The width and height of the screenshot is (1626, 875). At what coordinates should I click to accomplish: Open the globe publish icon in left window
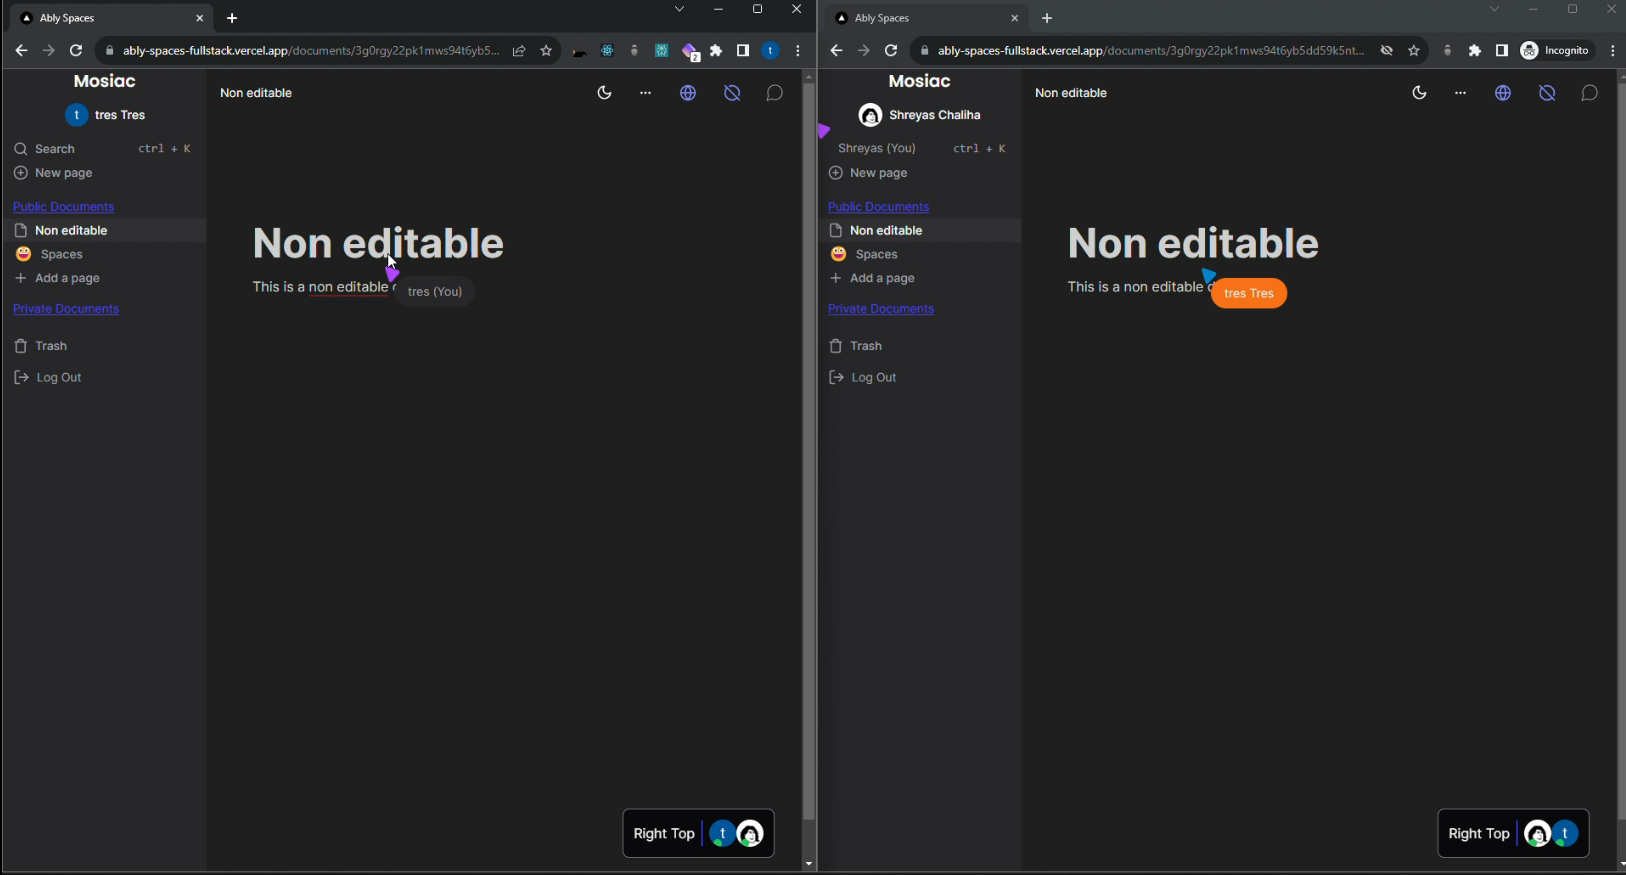coord(688,93)
